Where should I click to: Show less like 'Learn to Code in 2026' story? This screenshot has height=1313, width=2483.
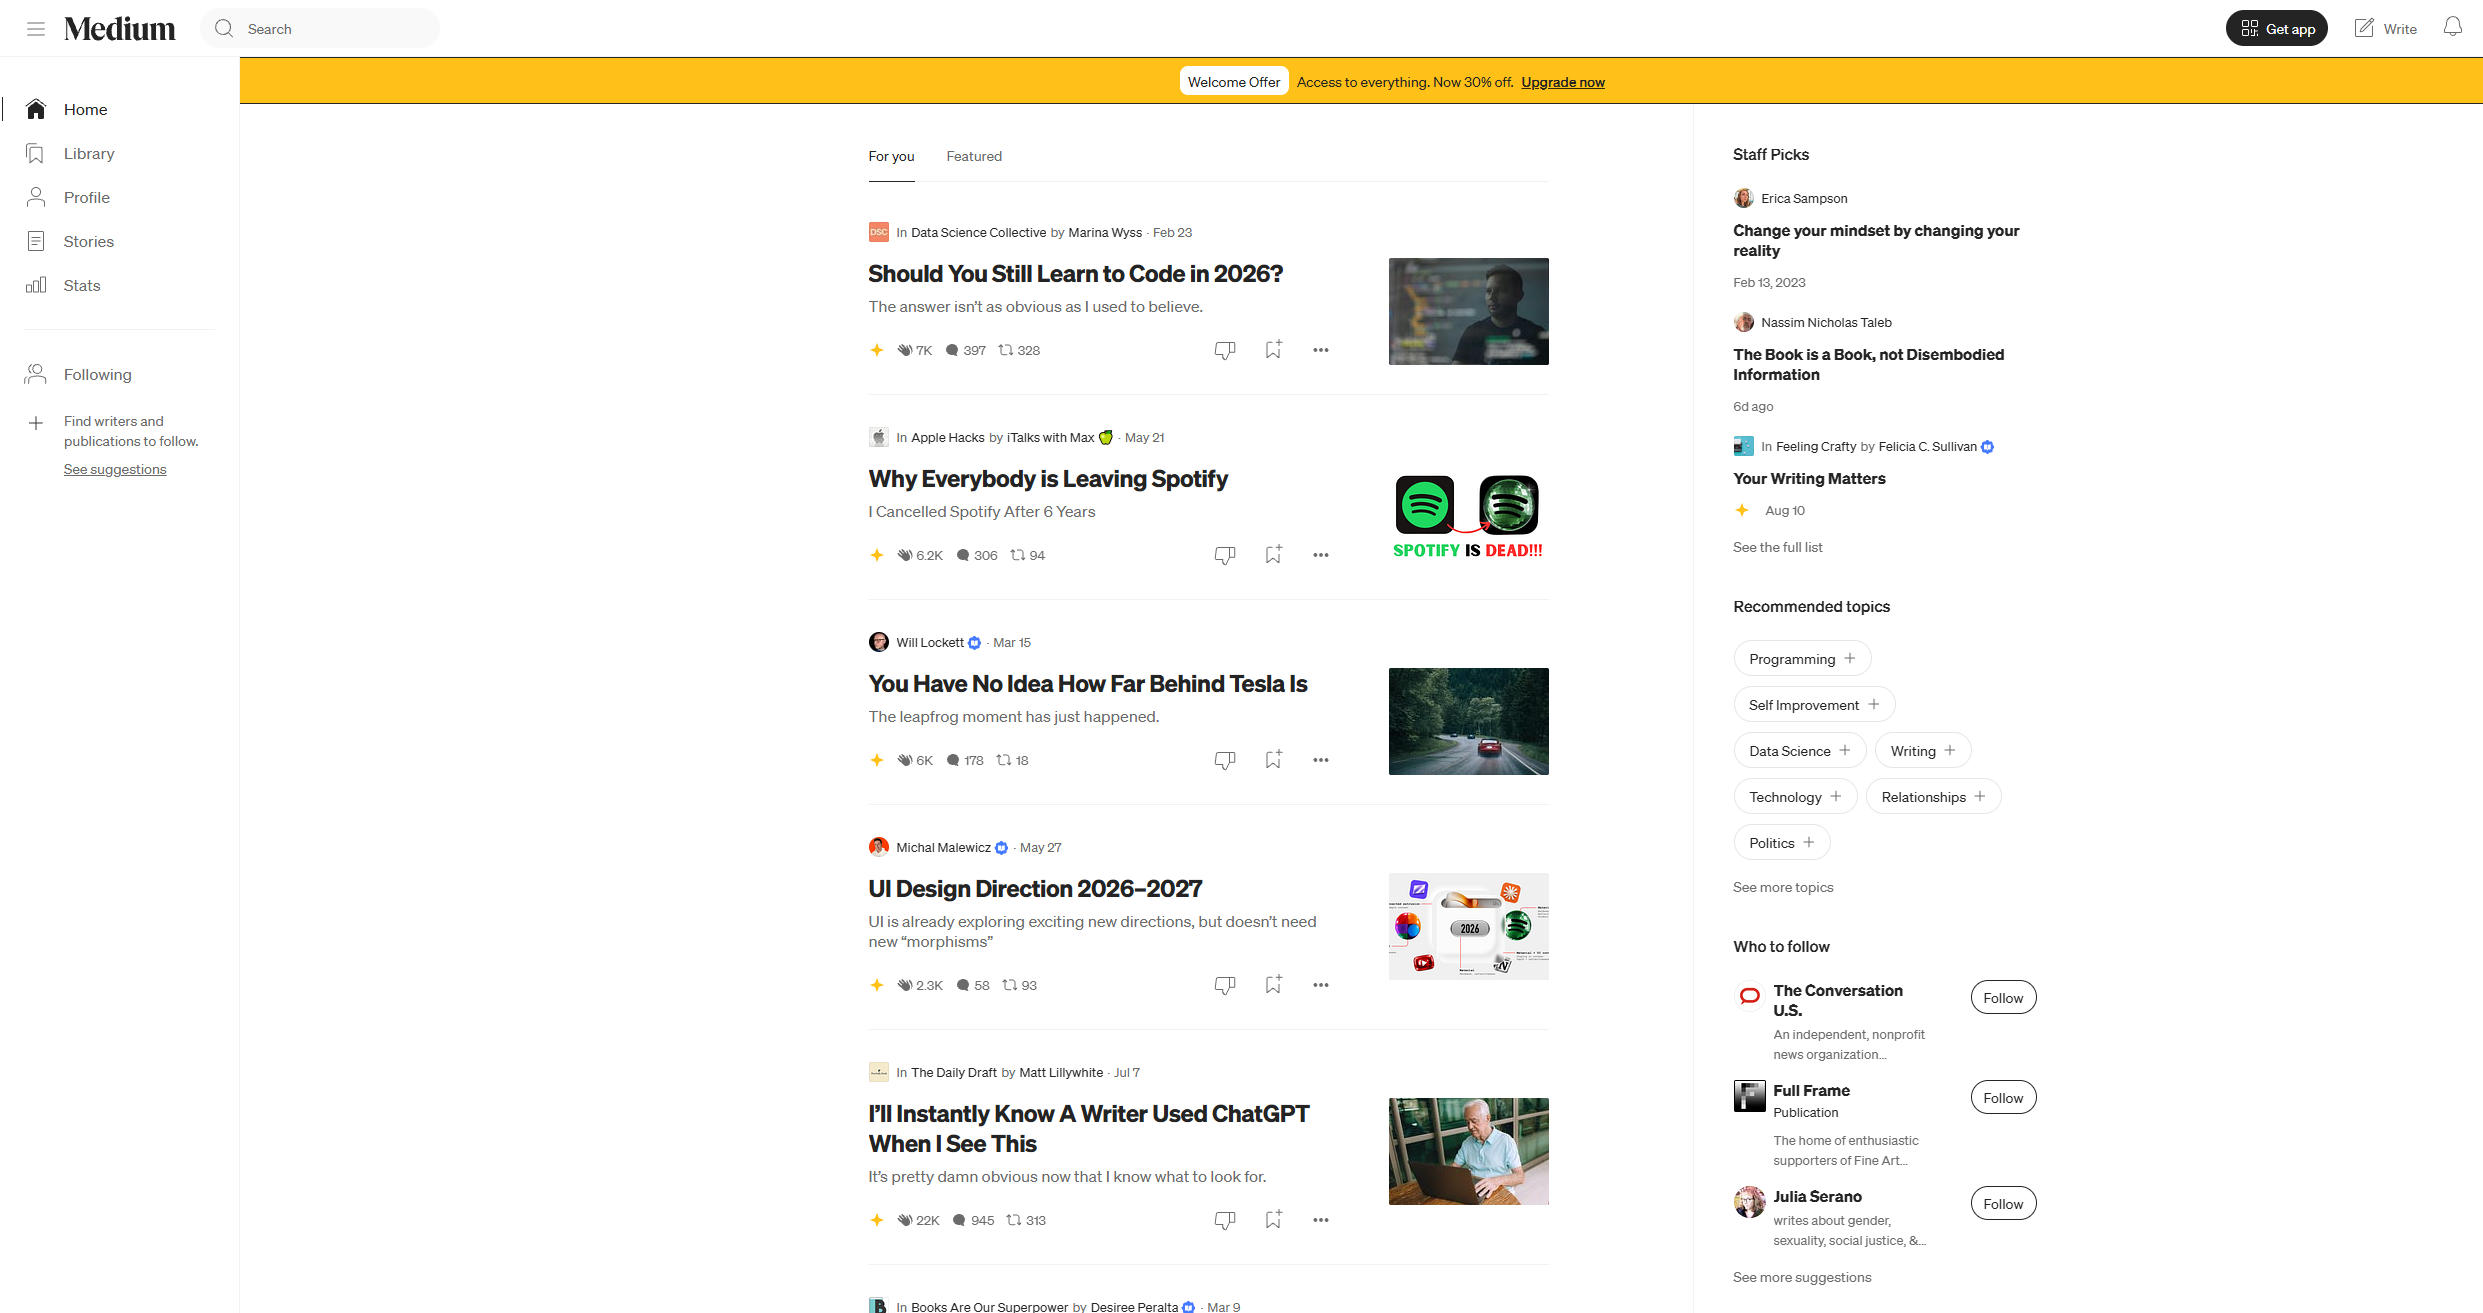[x=1225, y=350]
